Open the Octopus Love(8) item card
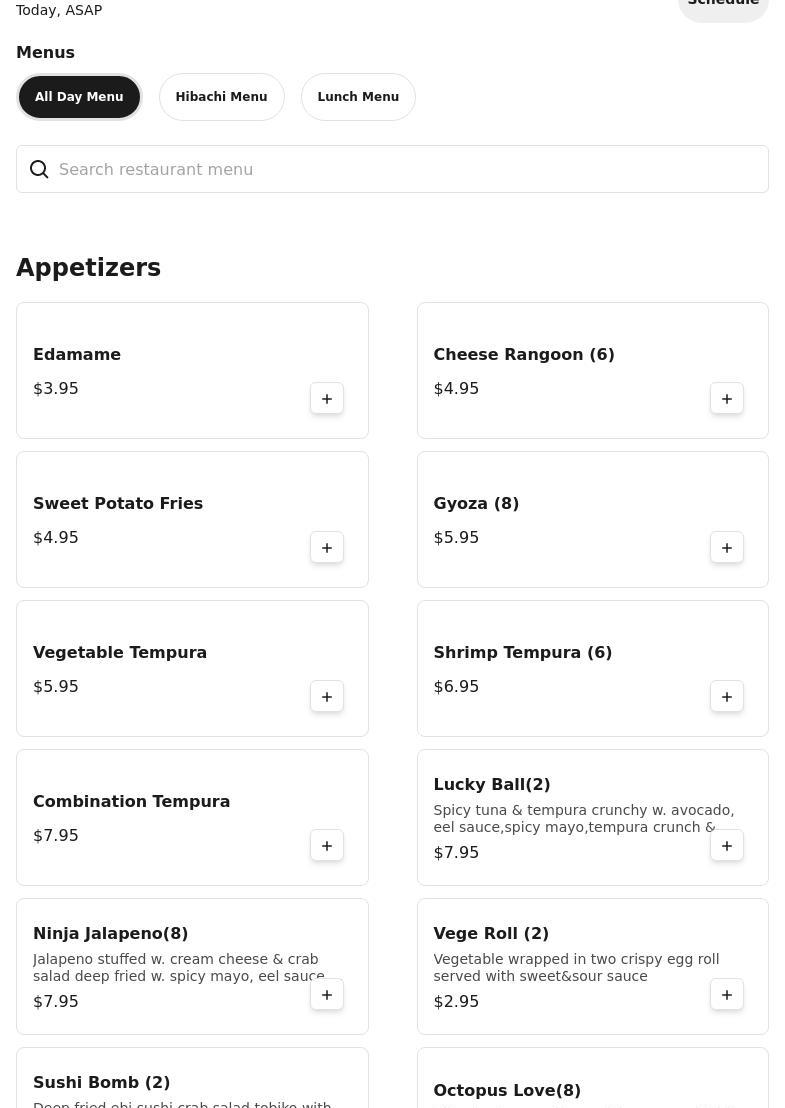This screenshot has width=785, height=1108. click(x=593, y=1078)
